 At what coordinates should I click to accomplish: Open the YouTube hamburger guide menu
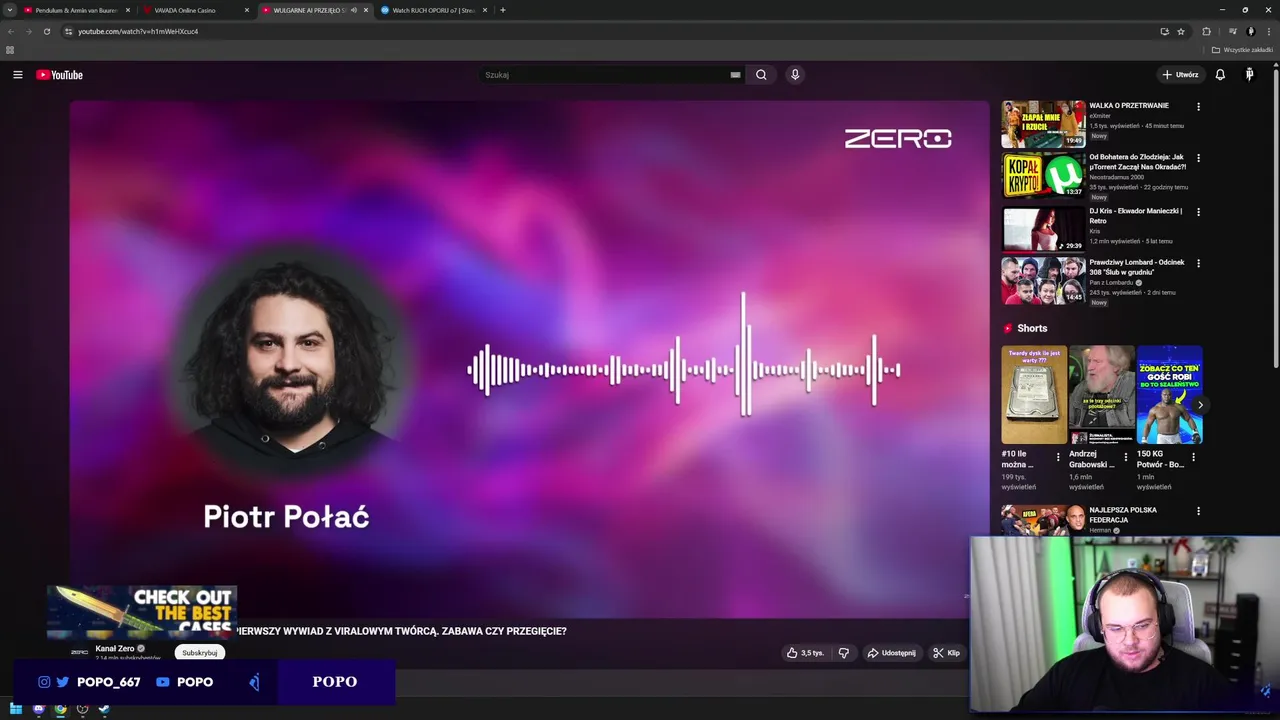[x=17, y=75]
